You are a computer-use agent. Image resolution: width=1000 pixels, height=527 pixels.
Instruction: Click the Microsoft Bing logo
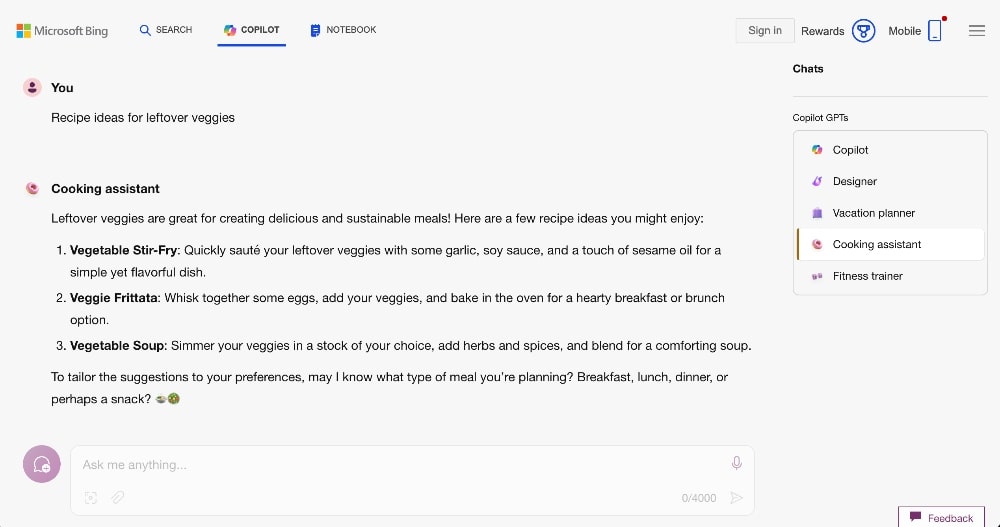(x=61, y=31)
